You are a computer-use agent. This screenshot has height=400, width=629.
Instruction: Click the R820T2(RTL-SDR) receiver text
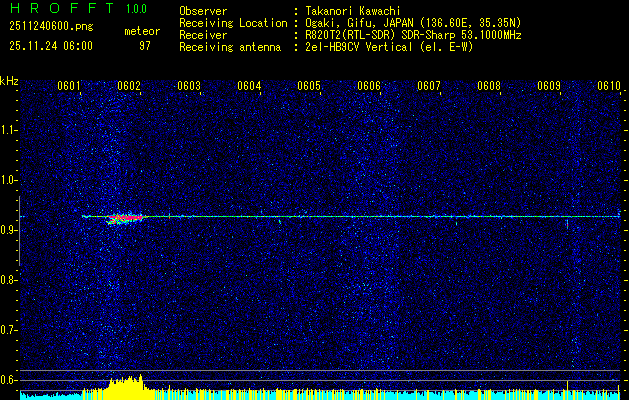(414, 35)
